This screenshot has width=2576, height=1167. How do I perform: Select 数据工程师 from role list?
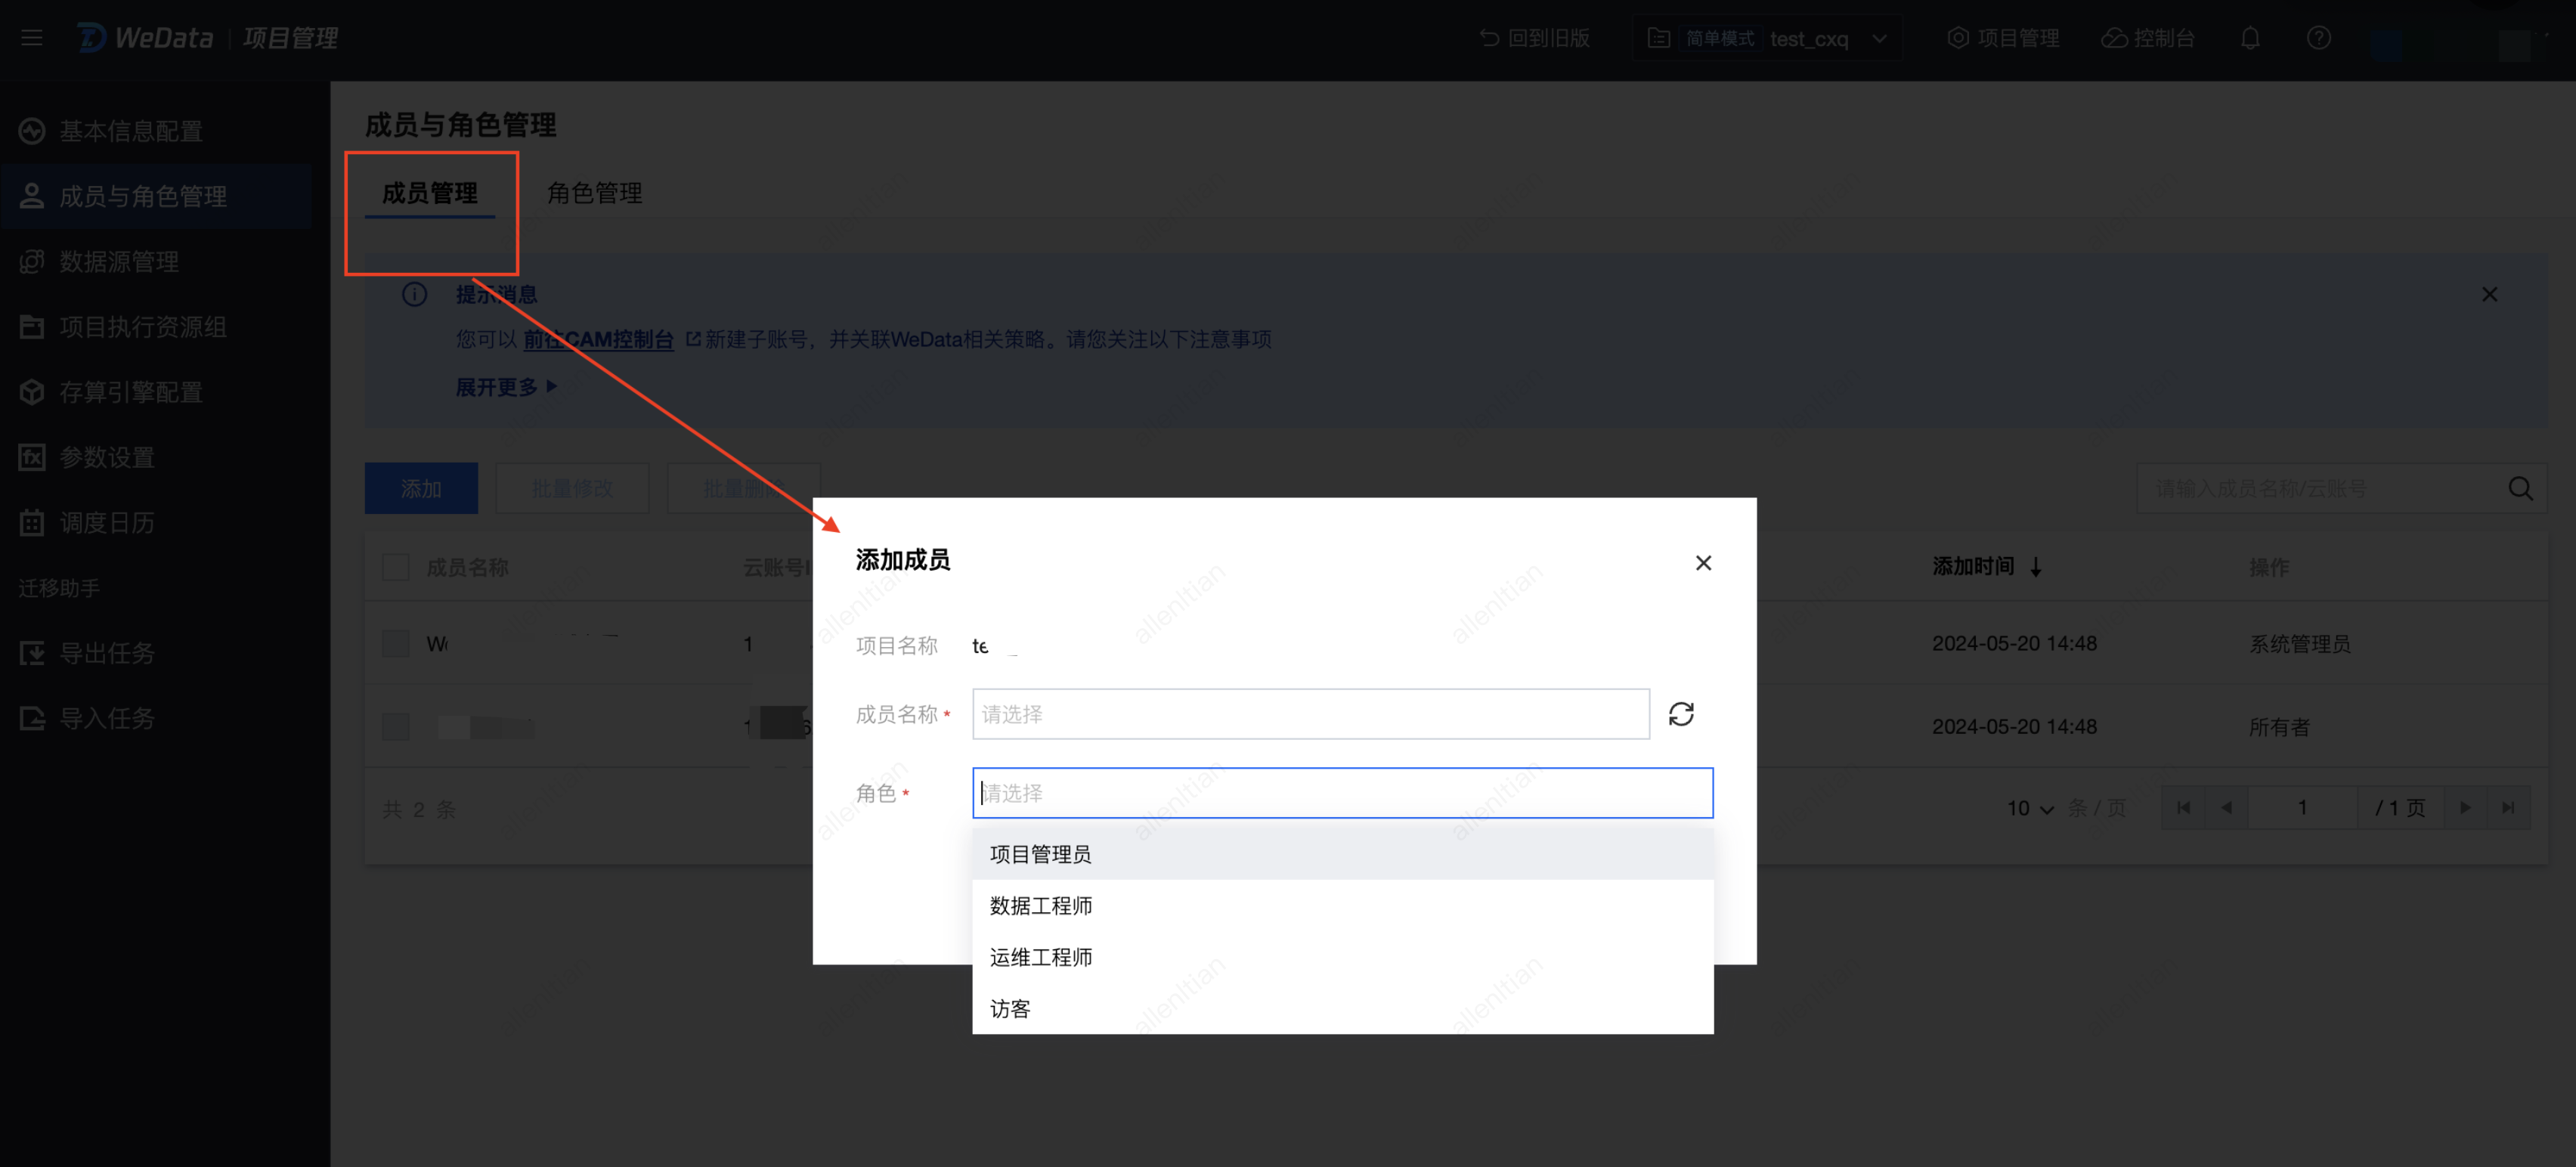point(1041,905)
